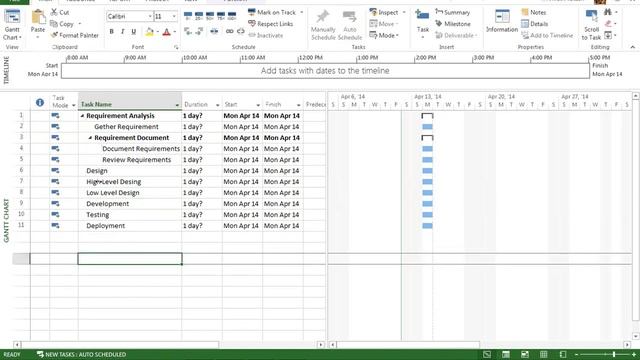The image size is (640, 360).
Task: Select the 'Gether Requirement' task name
Action: click(x=126, y=127)
